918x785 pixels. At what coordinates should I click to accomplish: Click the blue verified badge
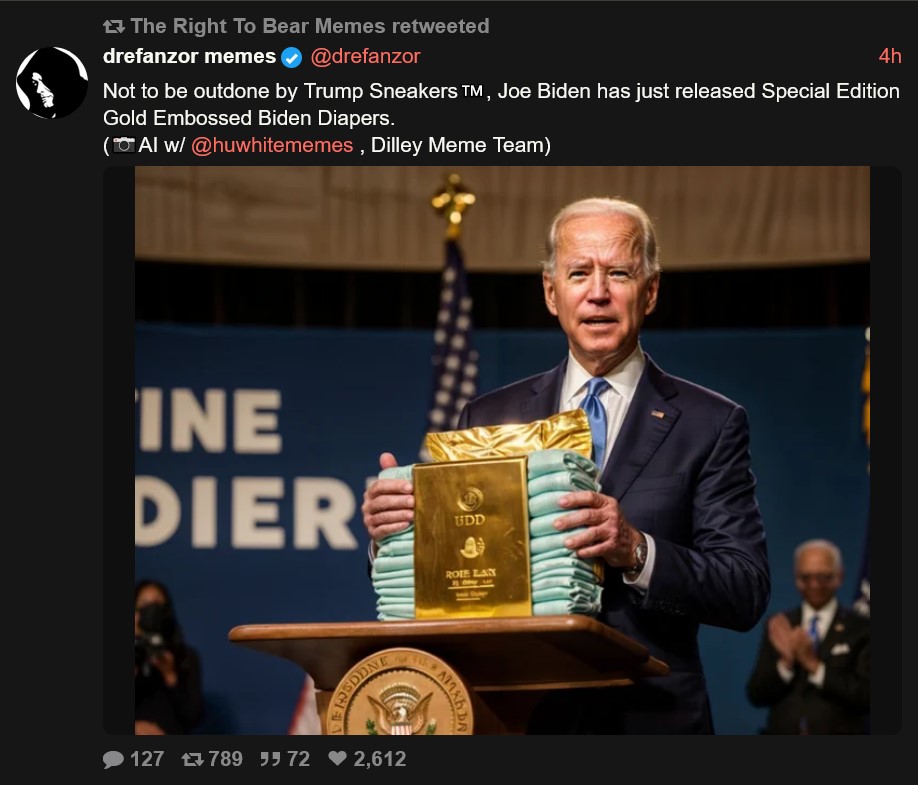click(x=292, y=57)
